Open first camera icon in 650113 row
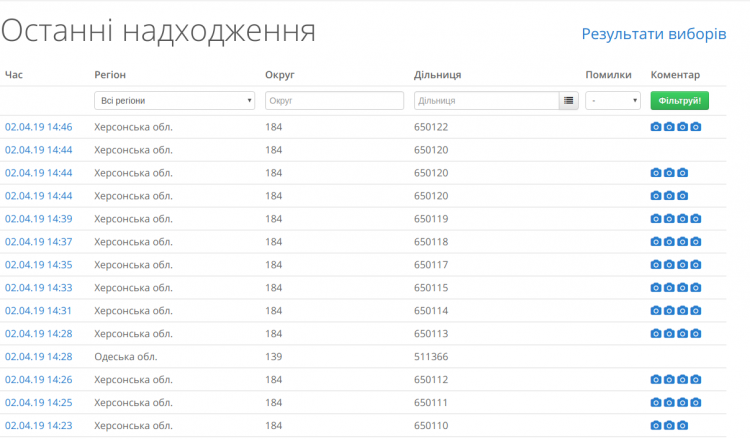The width and height of the screenshot is (750, 439). 656,334
